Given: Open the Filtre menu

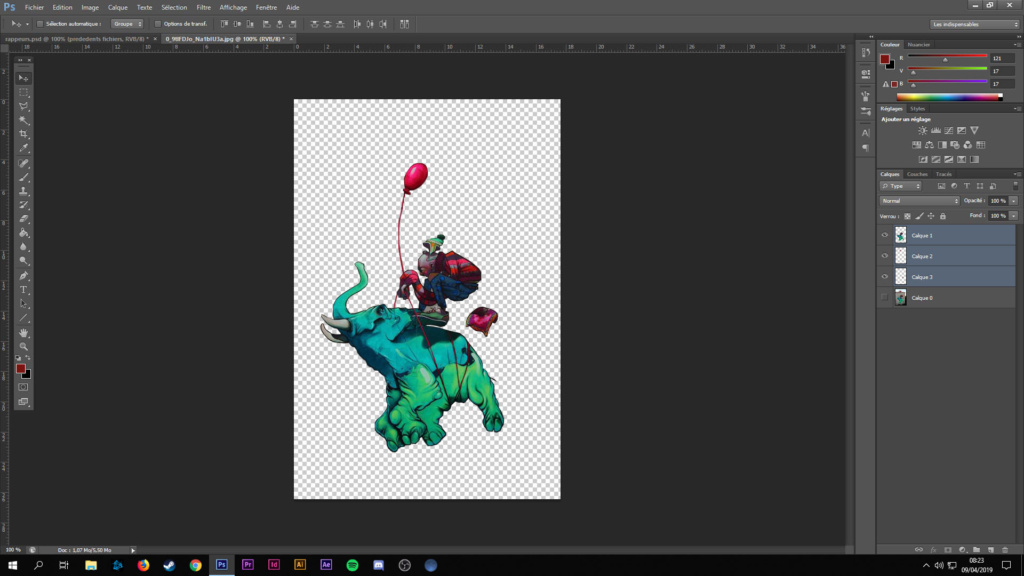Looking at the screenshot, I should [204, 8].
